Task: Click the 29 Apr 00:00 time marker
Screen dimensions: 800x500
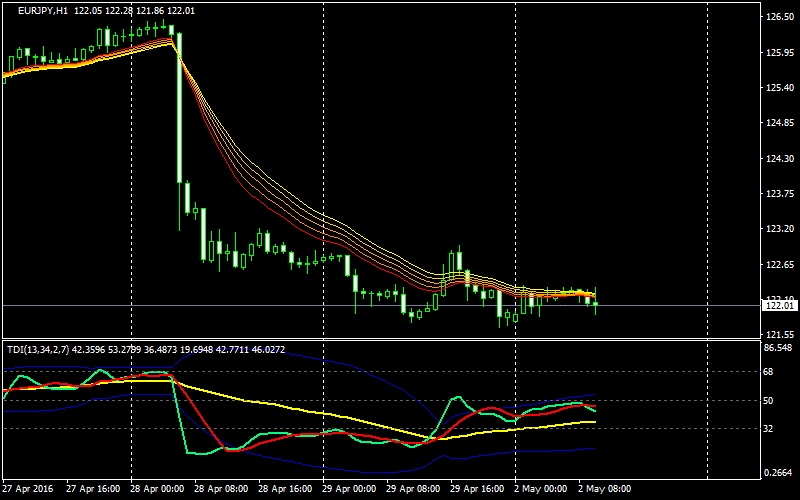Action: coord(350,489)
